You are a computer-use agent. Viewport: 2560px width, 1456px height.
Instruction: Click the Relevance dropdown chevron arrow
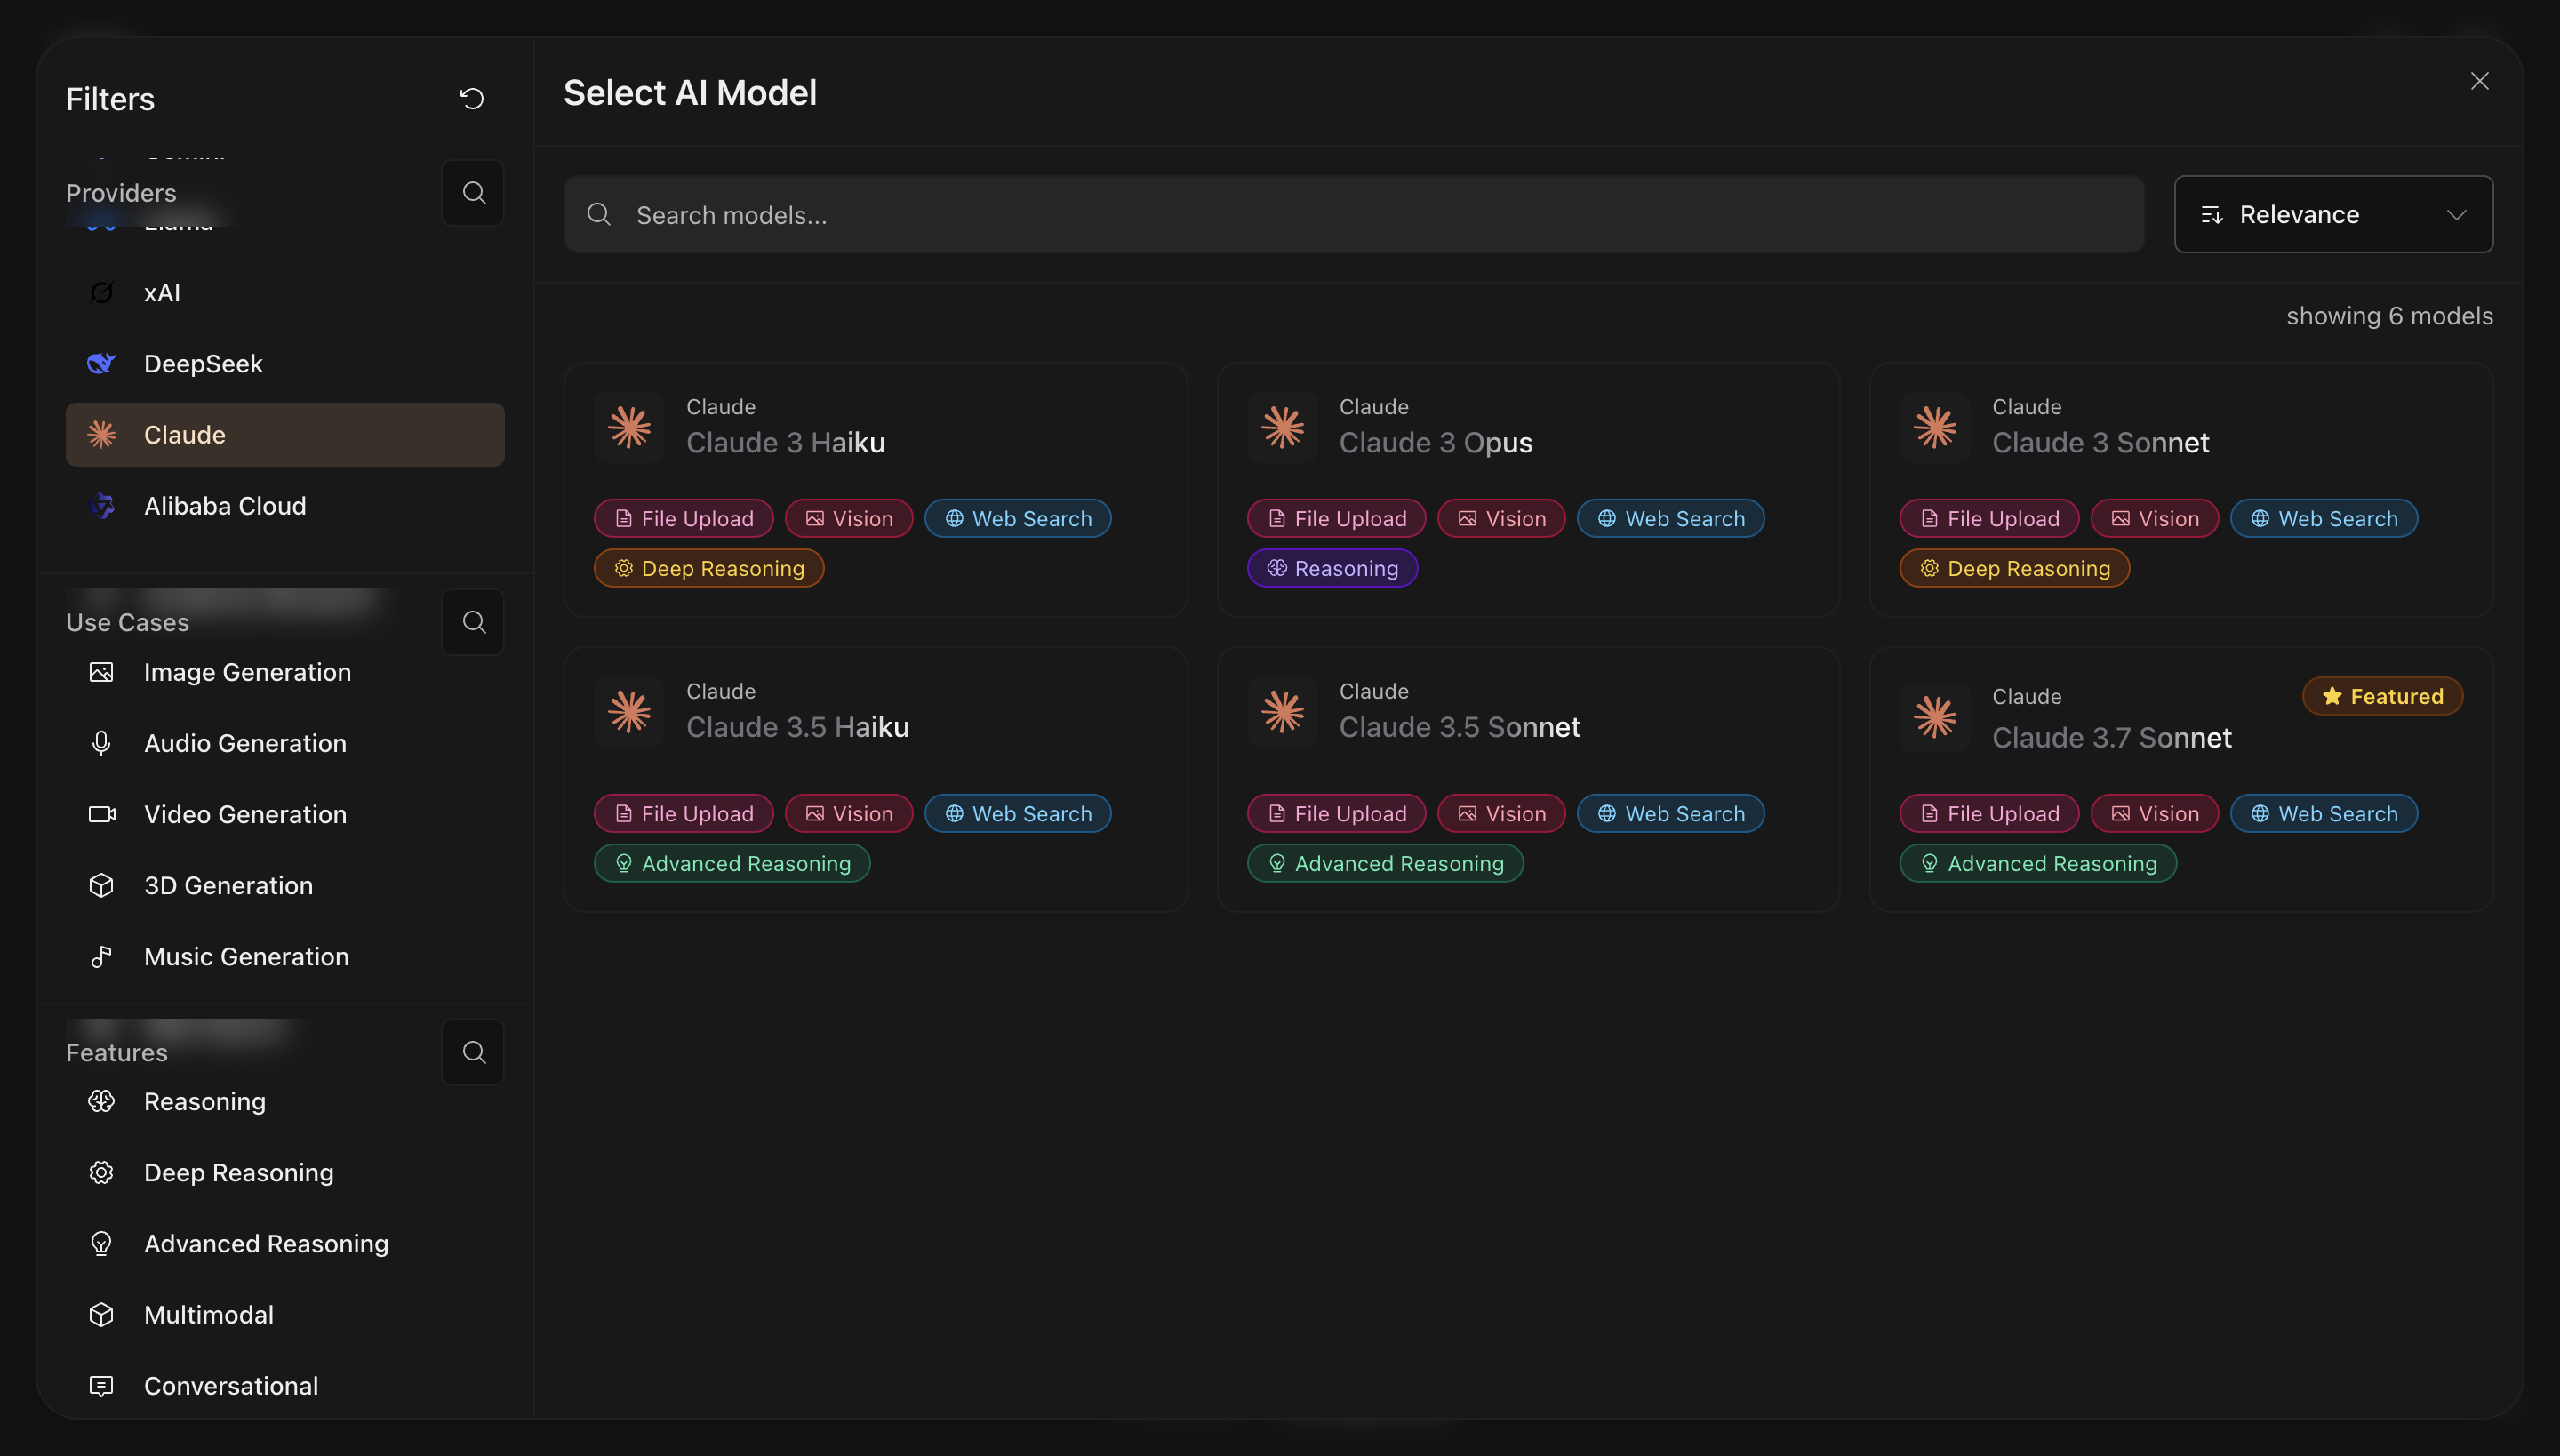(2456, 215)
